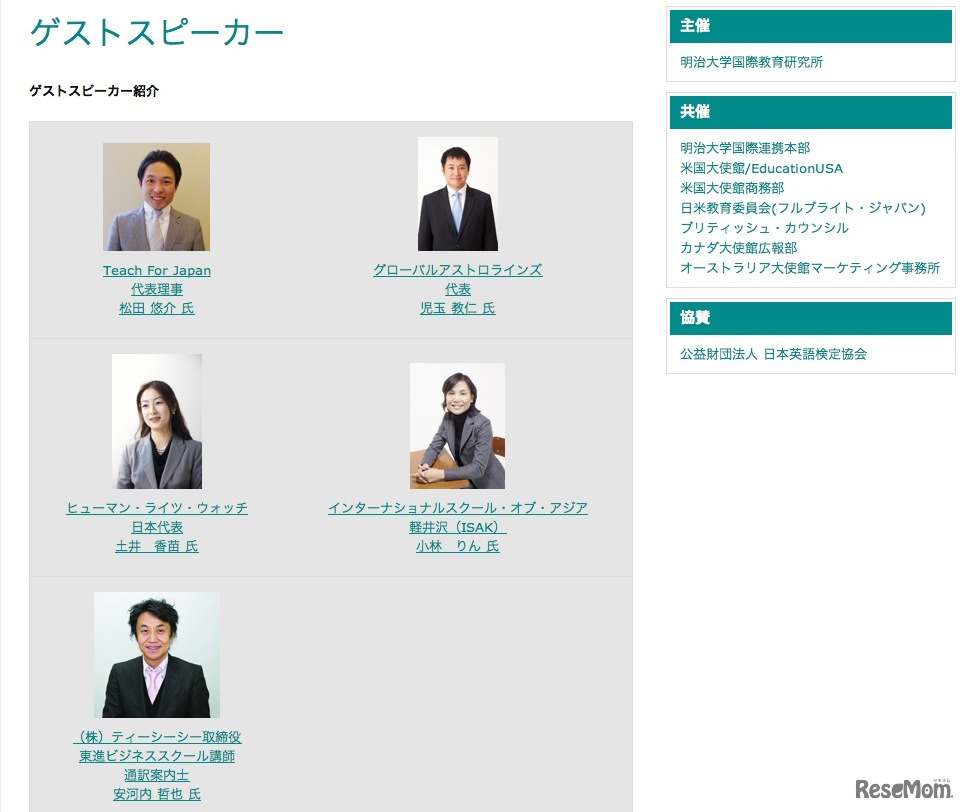Click ブリティッシュ・カウンシル in the sidebar

(765, 228)
